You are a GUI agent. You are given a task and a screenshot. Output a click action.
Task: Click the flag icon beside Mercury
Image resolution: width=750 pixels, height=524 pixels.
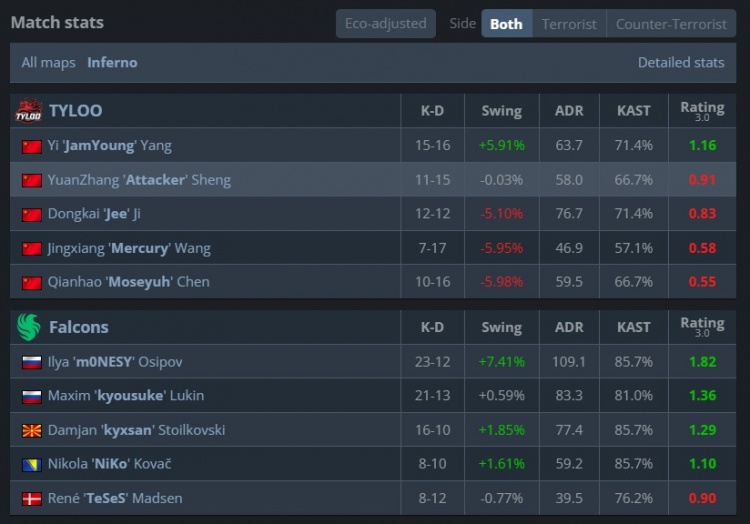pos(32,248)
